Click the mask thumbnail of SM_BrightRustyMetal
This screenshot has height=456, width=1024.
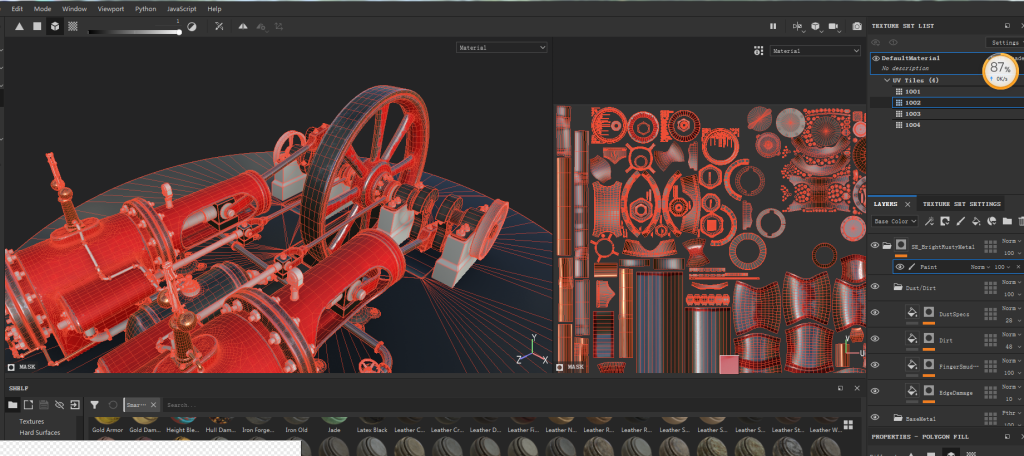[x=901, y=245]
